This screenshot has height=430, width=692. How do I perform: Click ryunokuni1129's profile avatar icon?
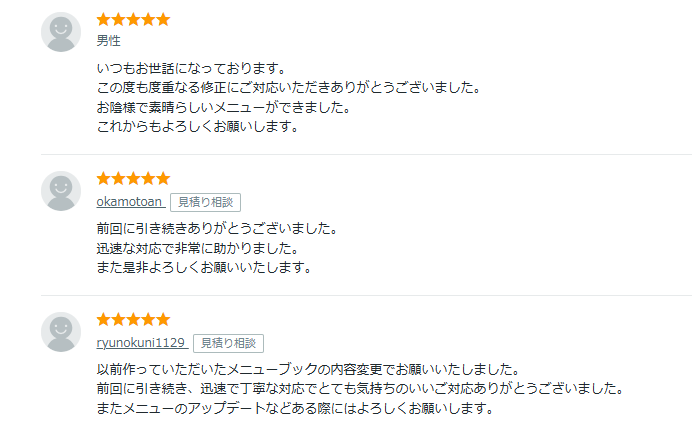coord(61,332)
